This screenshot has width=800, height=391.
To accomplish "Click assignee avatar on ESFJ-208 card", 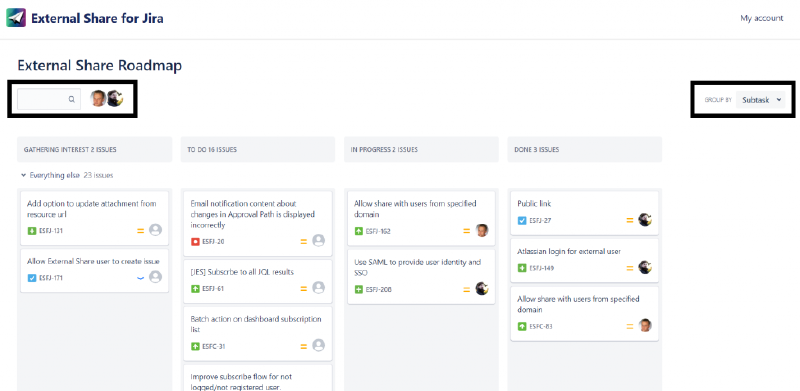I will click(x=482, y=288).
